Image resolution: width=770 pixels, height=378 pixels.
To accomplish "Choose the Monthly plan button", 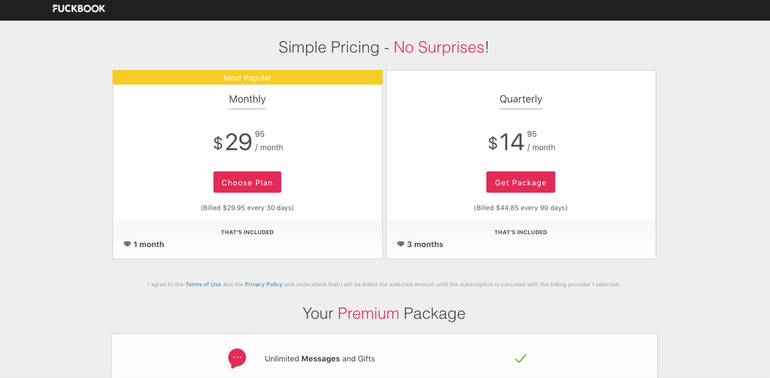I will pyautogui.click(x=247, y=182).
